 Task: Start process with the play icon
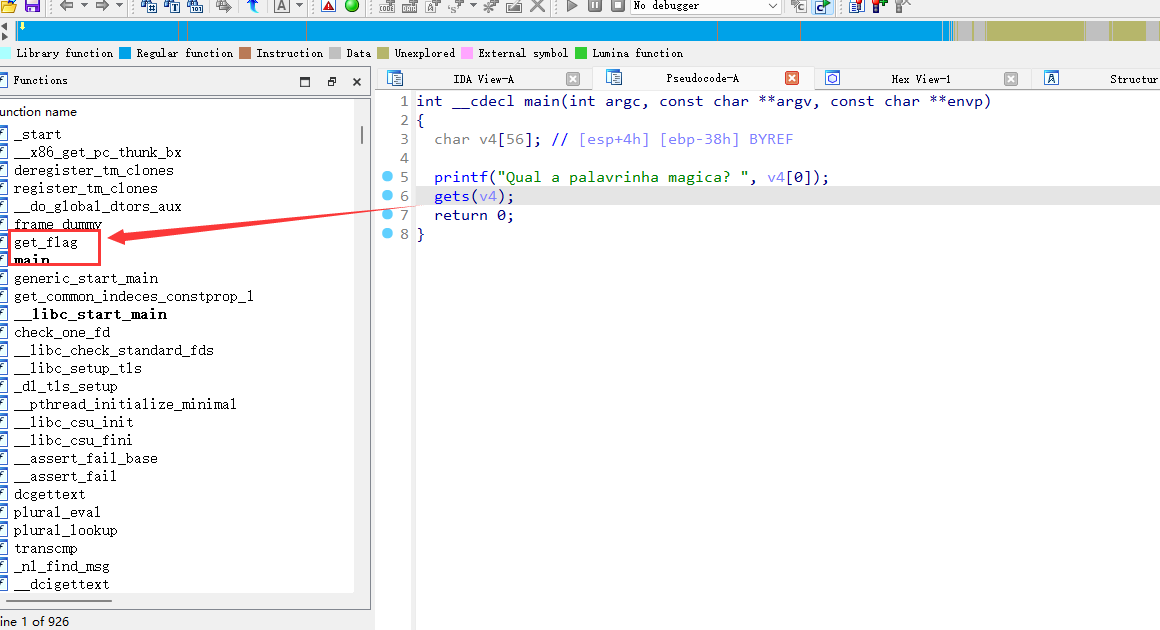(572, 6)
